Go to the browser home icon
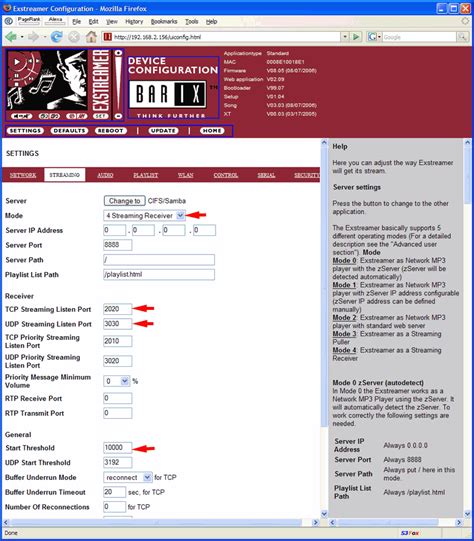 pyautogui.click(x=91, y=37)
